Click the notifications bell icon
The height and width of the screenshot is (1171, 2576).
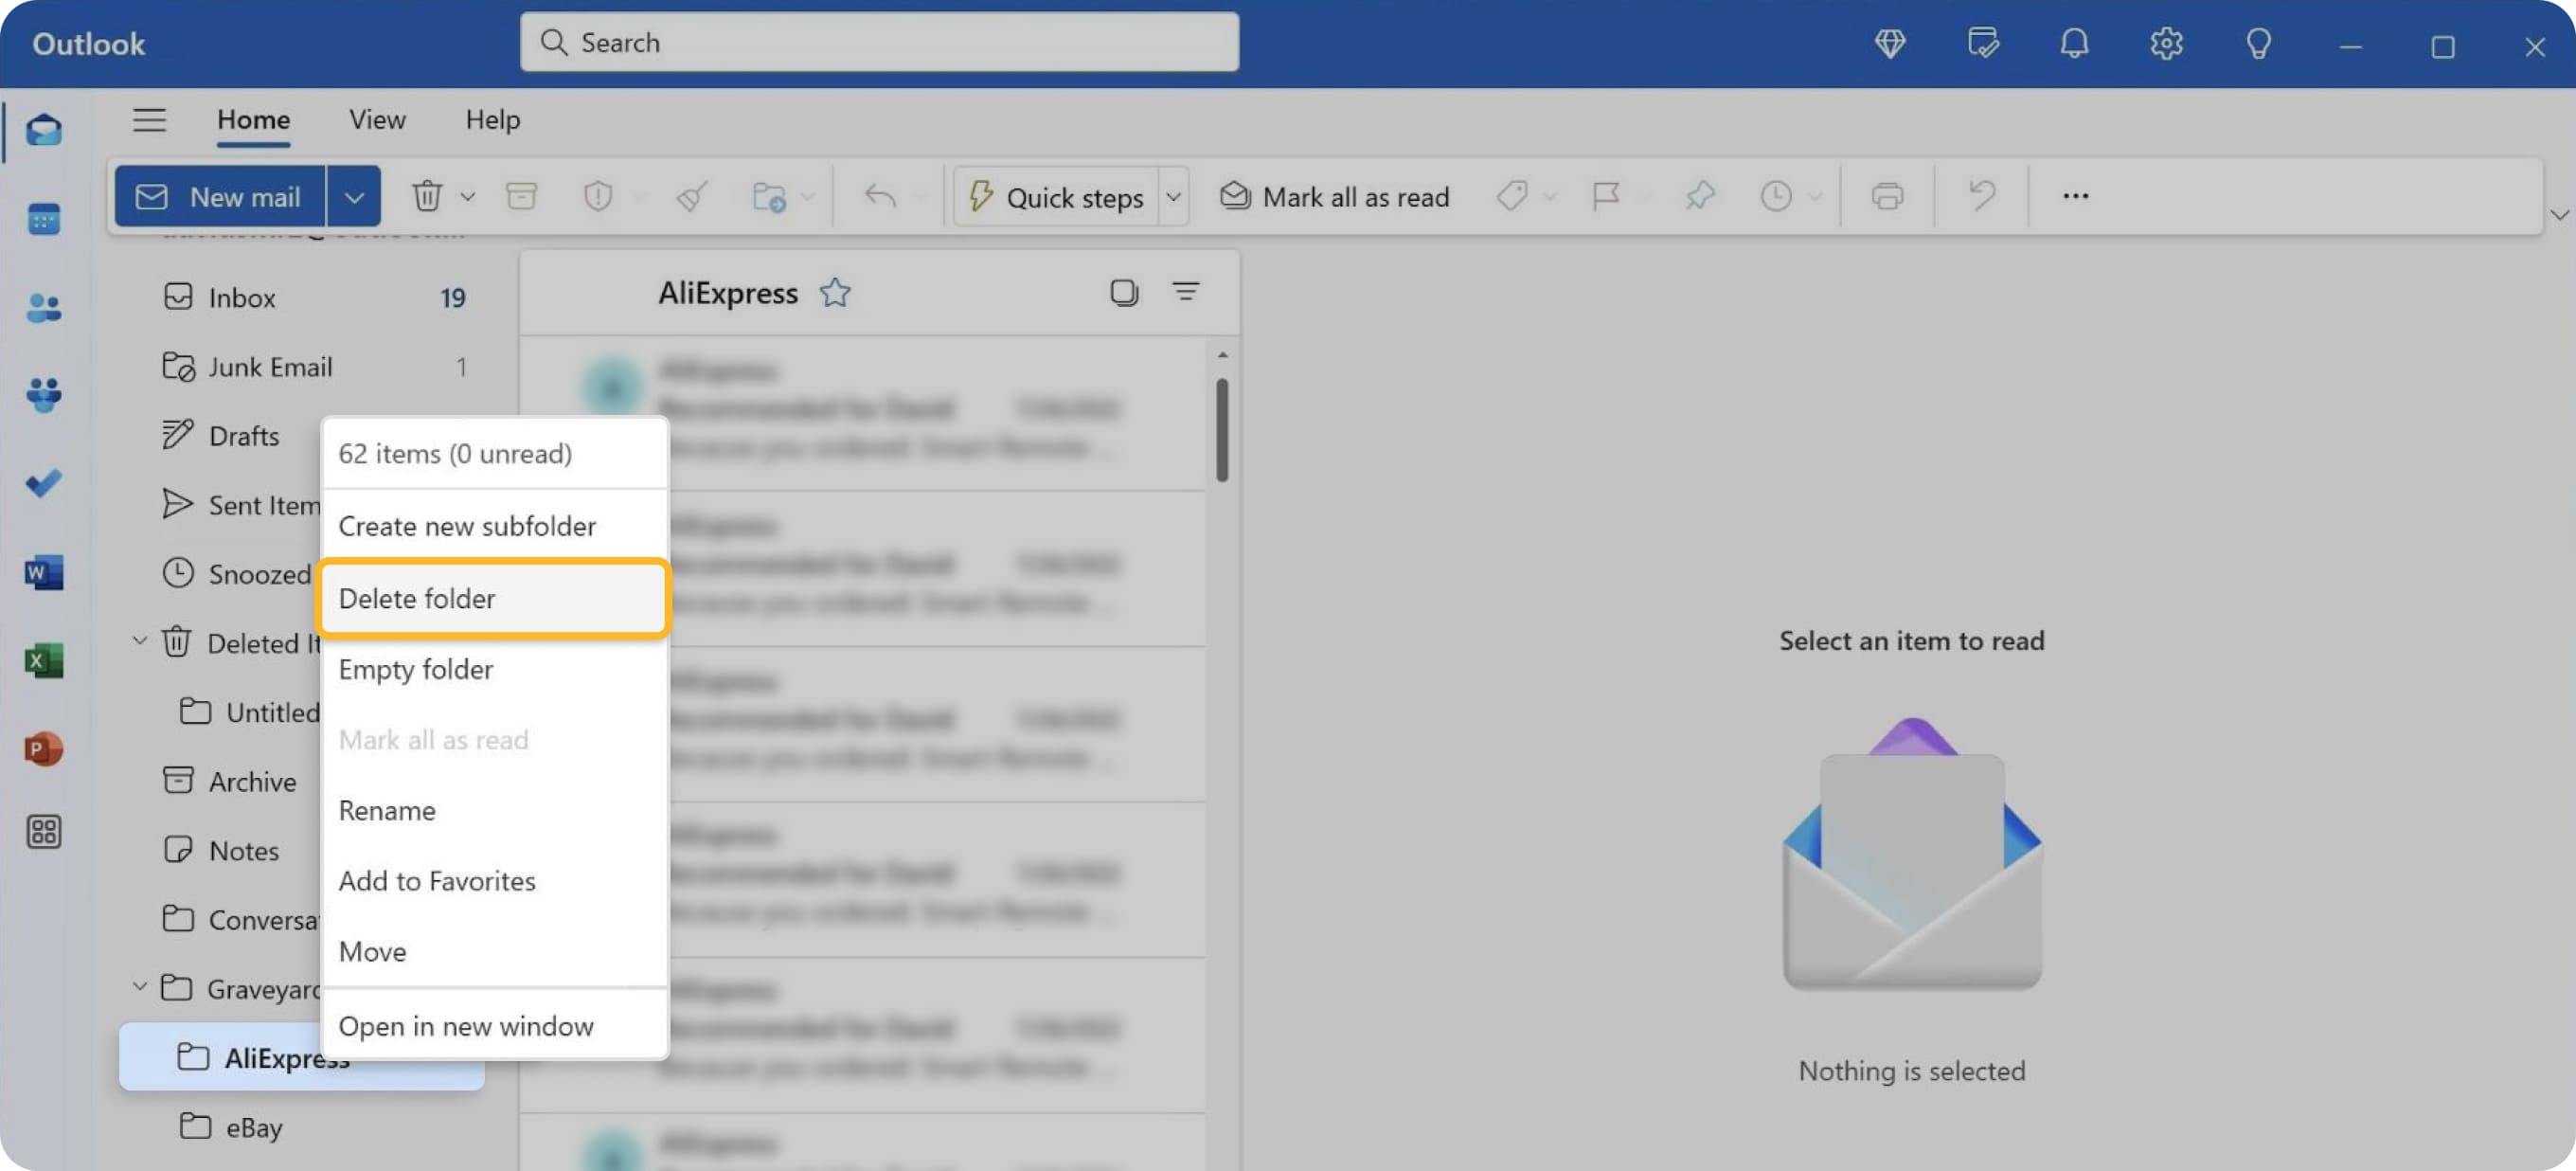[2074, 43]
